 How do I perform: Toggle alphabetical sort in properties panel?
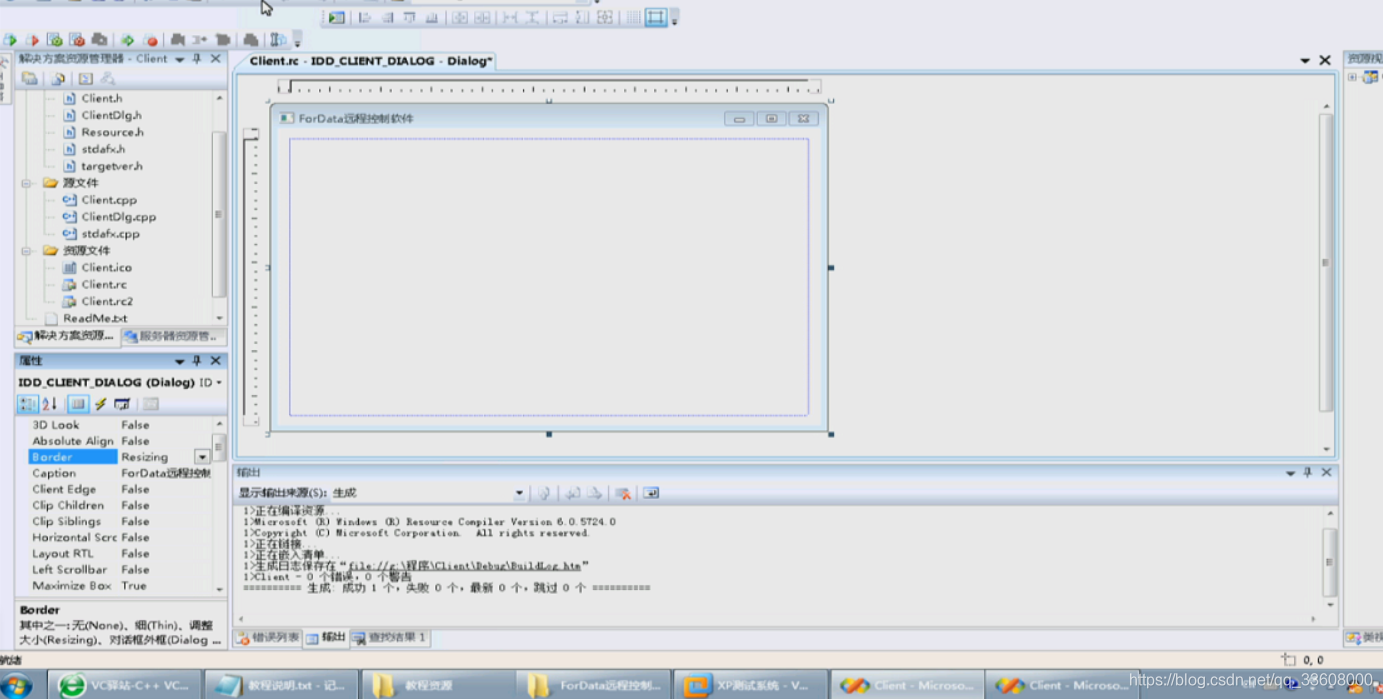[x=50, y=404]
